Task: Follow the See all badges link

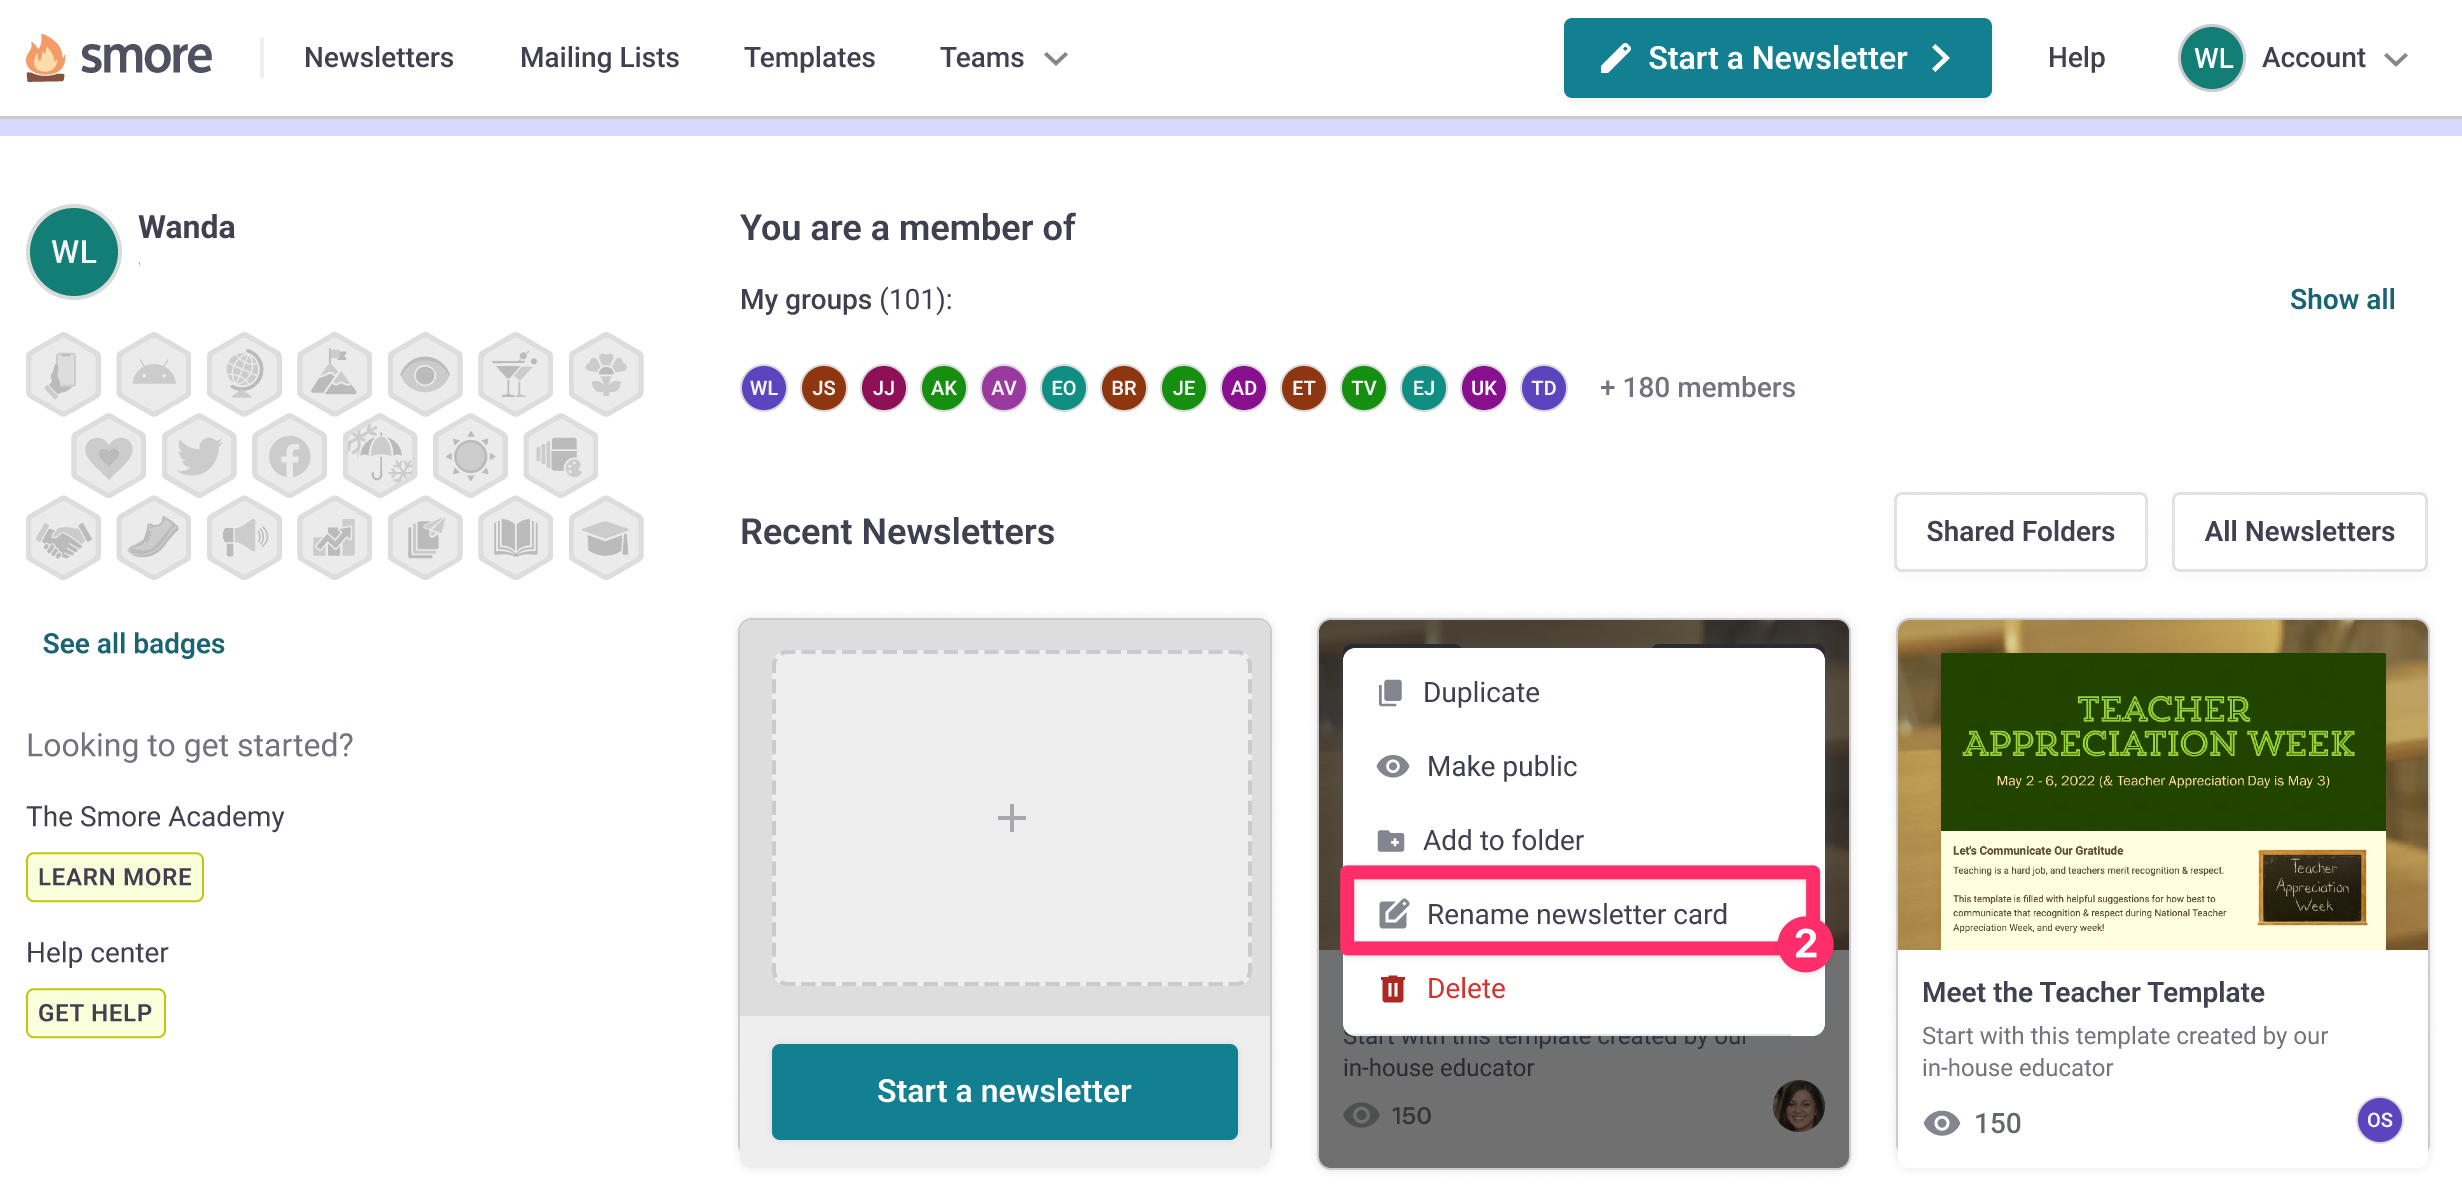Action: pyautogui.click(x=134, y=644)
